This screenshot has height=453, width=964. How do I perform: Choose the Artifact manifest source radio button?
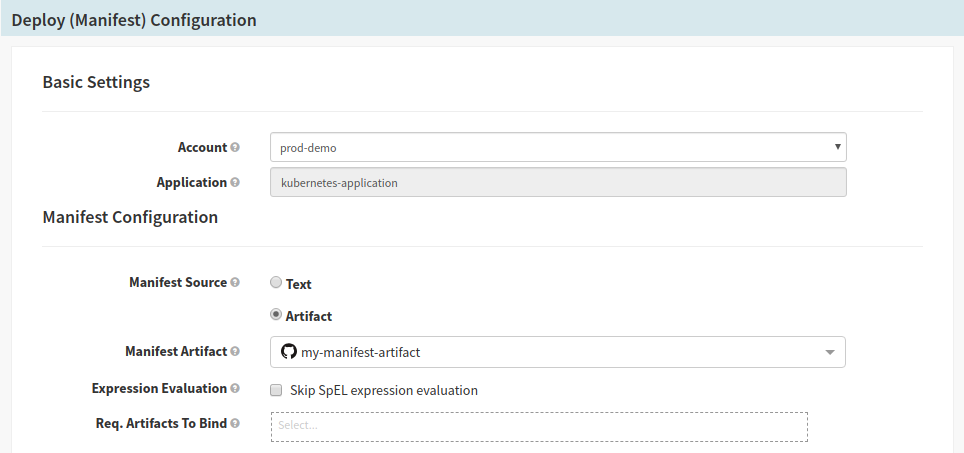pos(276,315)
